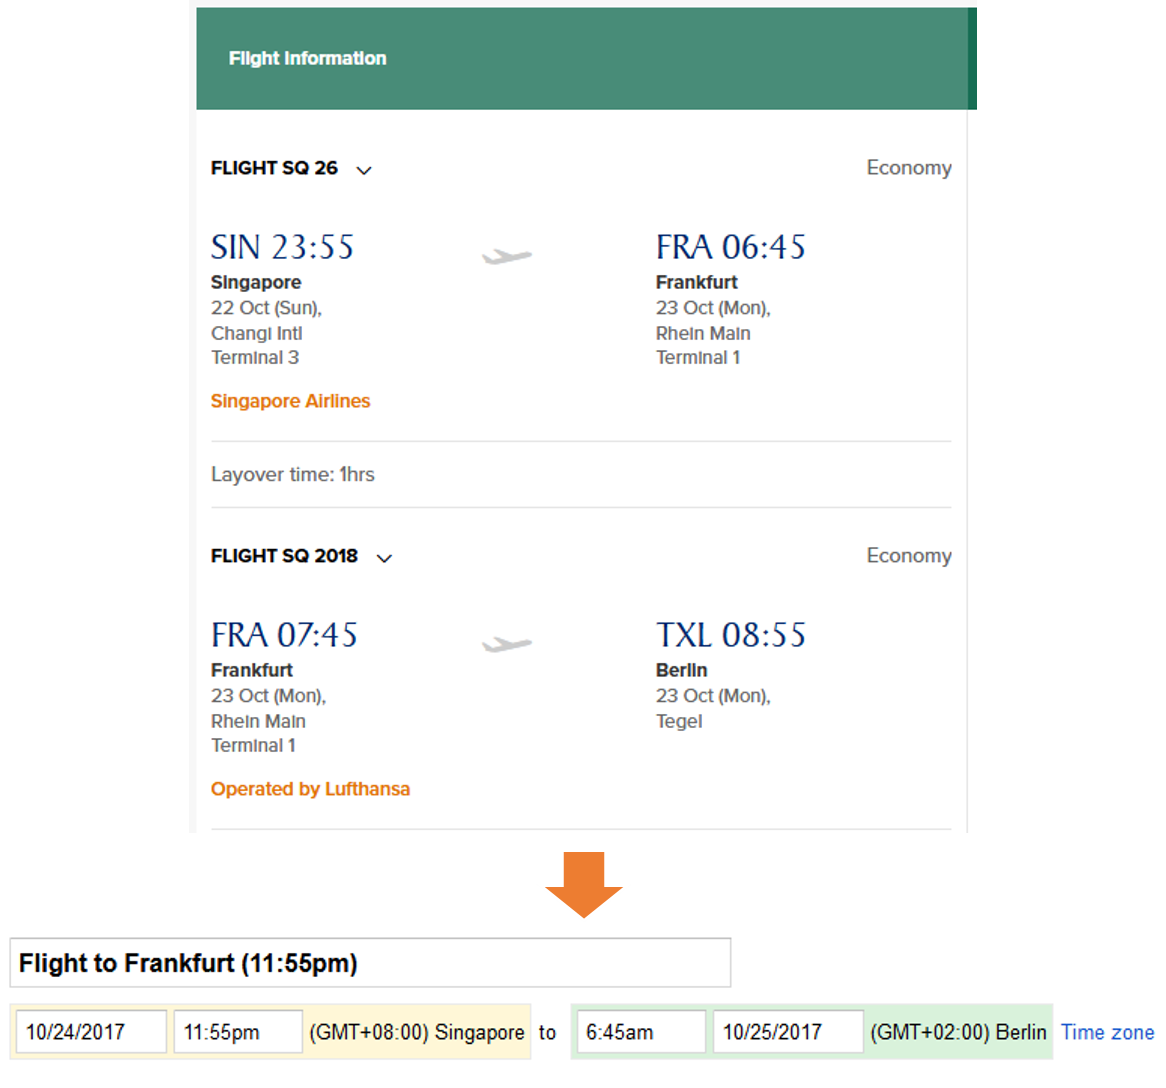
Task: Select the 10/25/2017 end date field
Action: pos(787,1032)
